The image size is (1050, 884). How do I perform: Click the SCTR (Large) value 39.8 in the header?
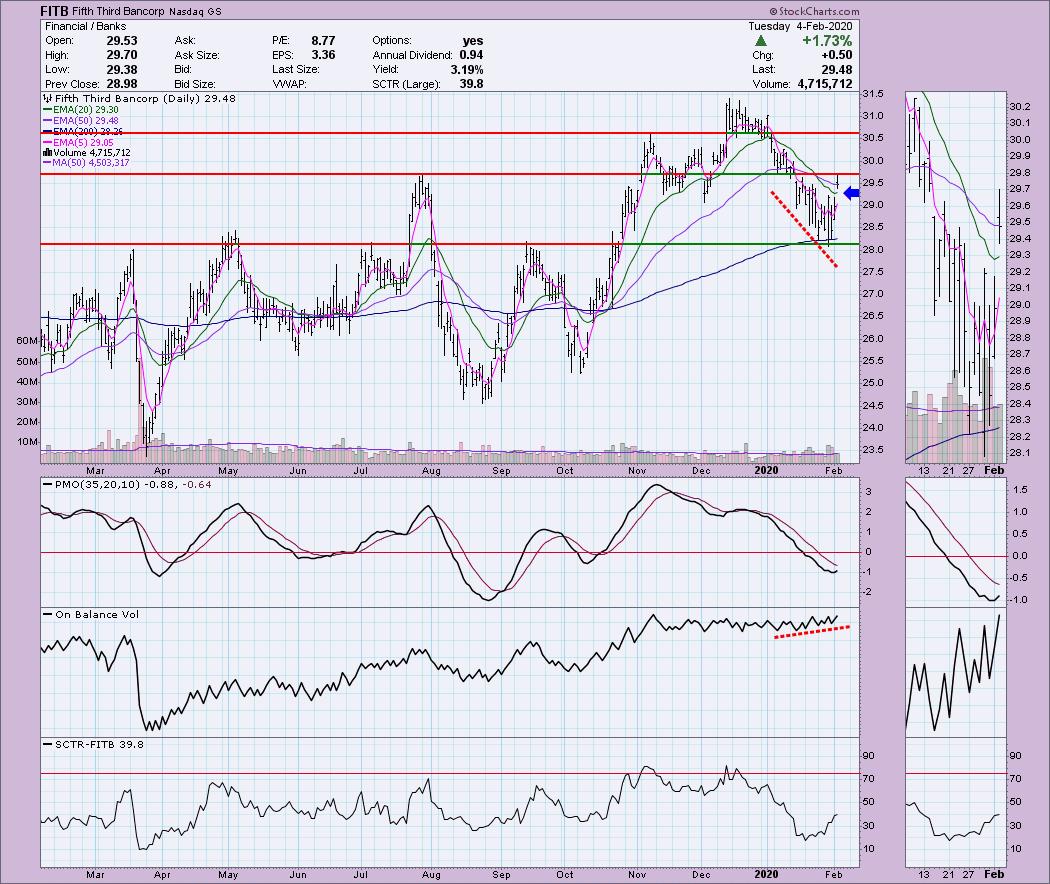(x=471, y=84)
